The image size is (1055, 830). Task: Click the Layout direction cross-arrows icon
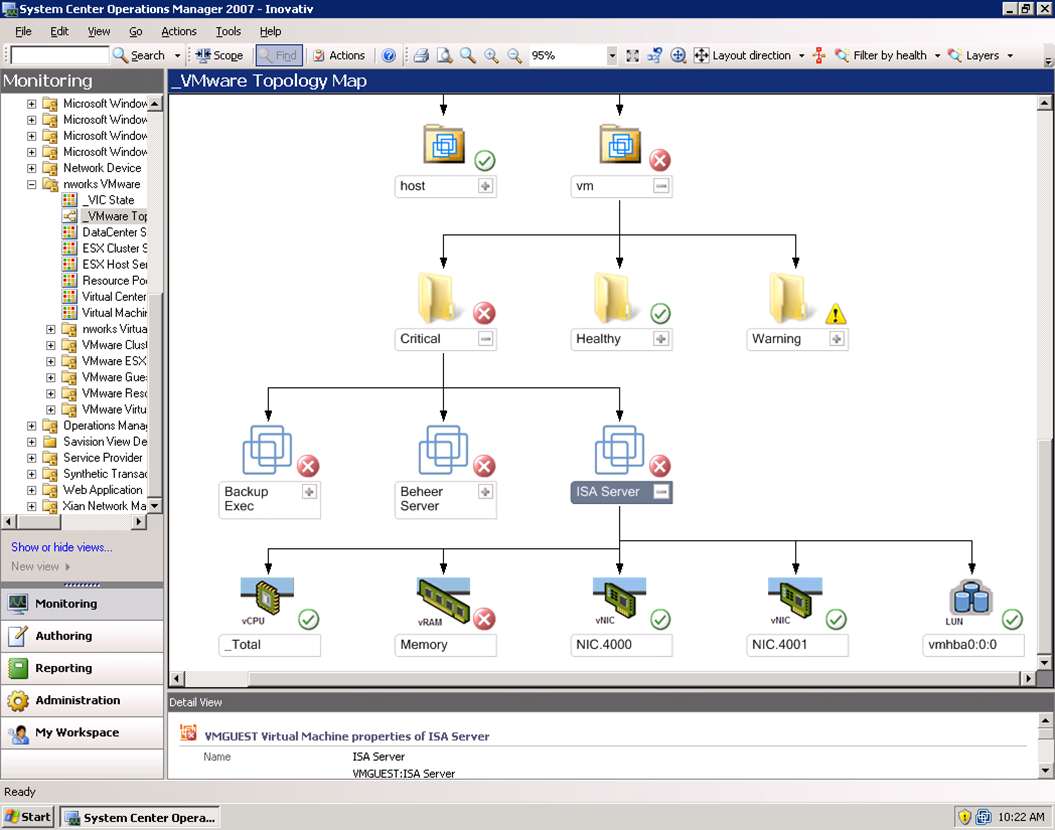coord(701,56)
